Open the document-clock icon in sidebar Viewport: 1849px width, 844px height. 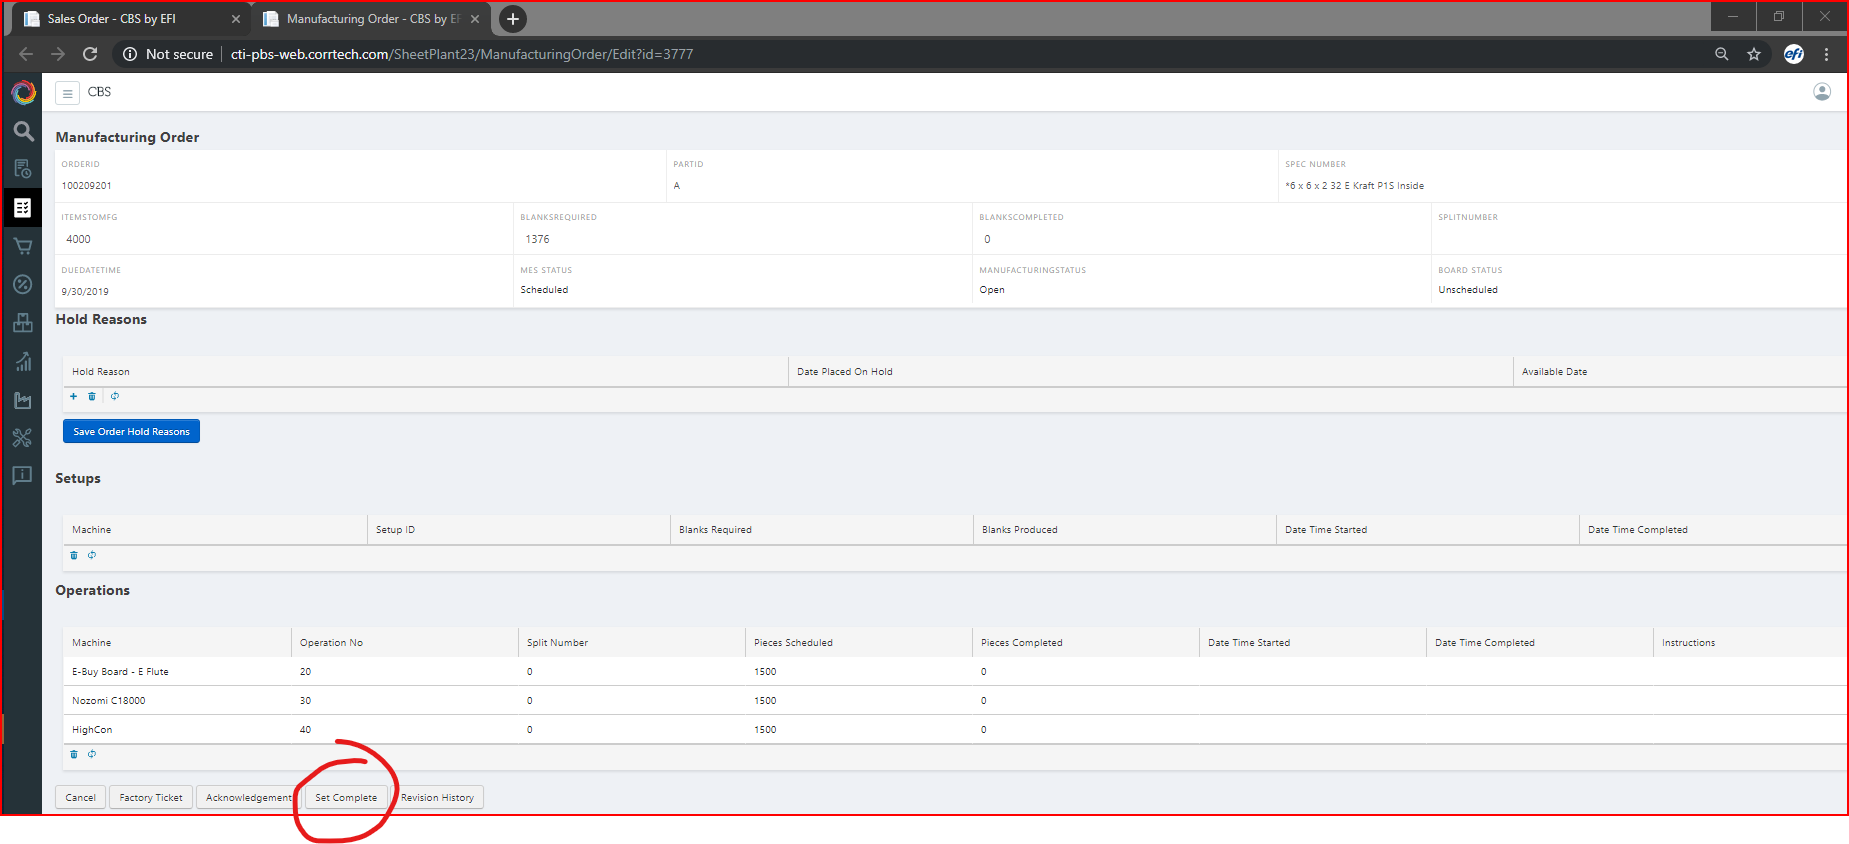[x=23, y=169]
